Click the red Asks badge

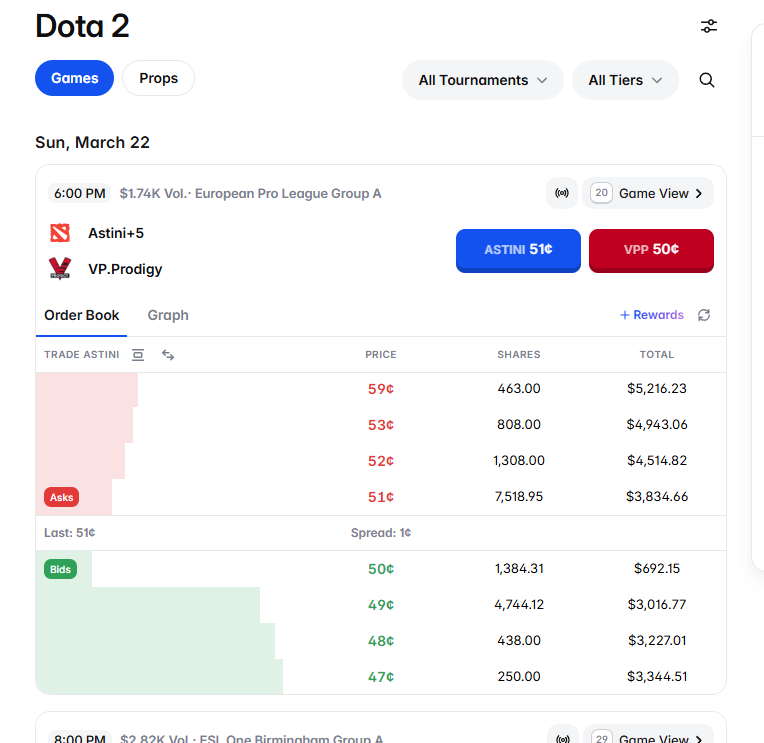pos(61,497)
